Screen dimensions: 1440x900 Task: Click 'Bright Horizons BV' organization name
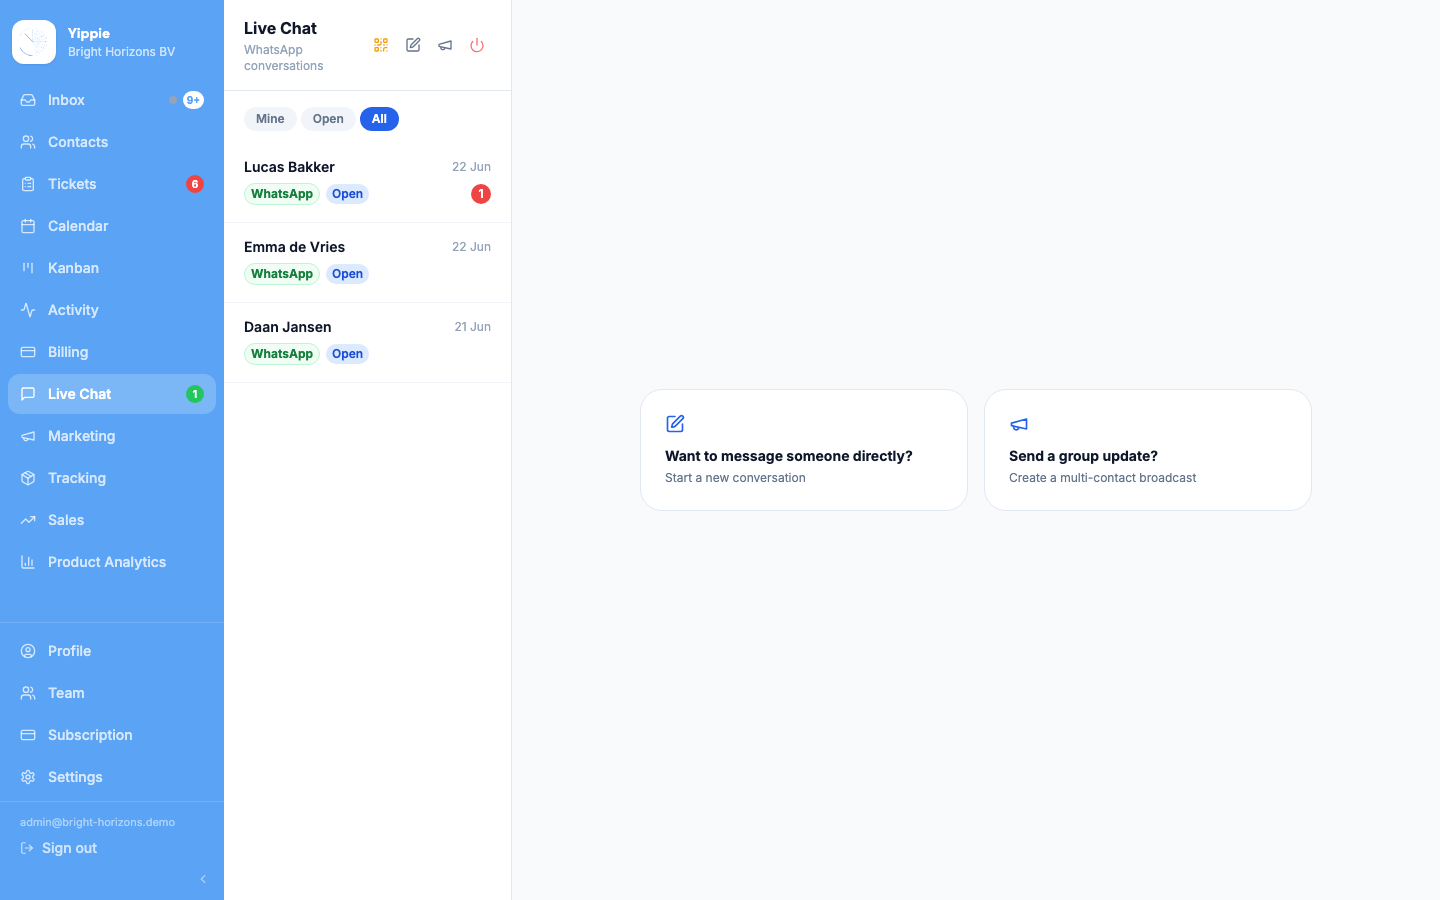tap(121, 52)
